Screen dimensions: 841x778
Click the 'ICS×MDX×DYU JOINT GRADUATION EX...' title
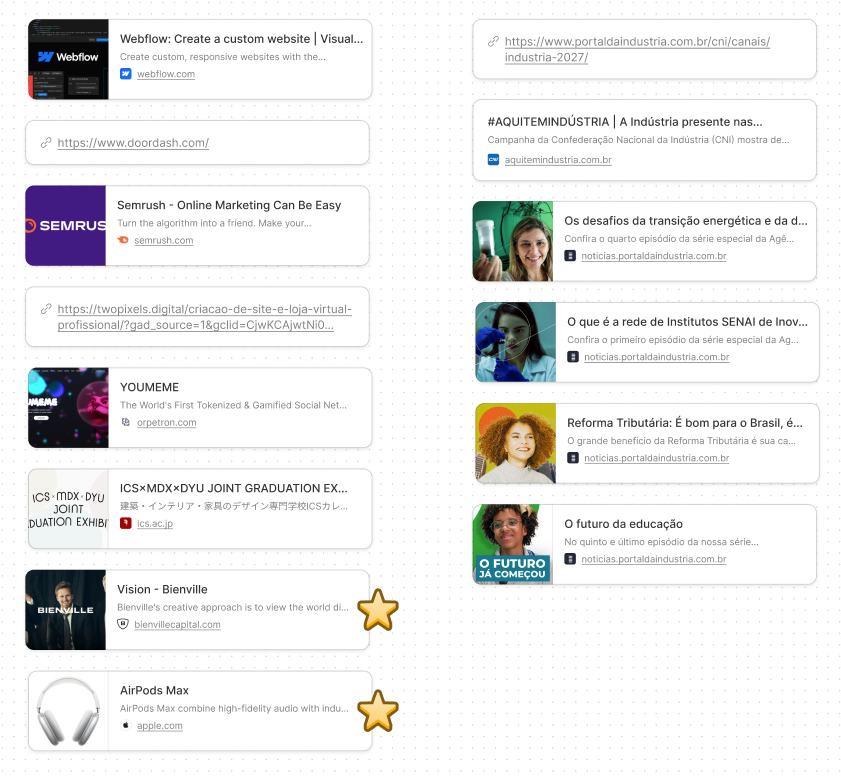[x=234, y=488]
